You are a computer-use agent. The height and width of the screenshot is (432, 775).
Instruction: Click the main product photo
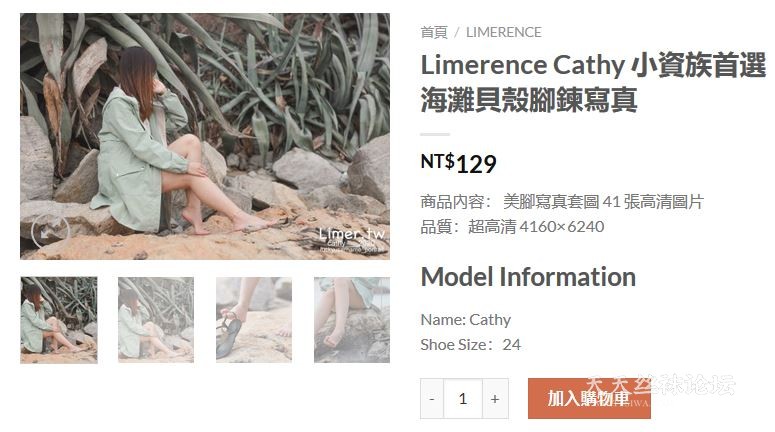tap(205, 136)
